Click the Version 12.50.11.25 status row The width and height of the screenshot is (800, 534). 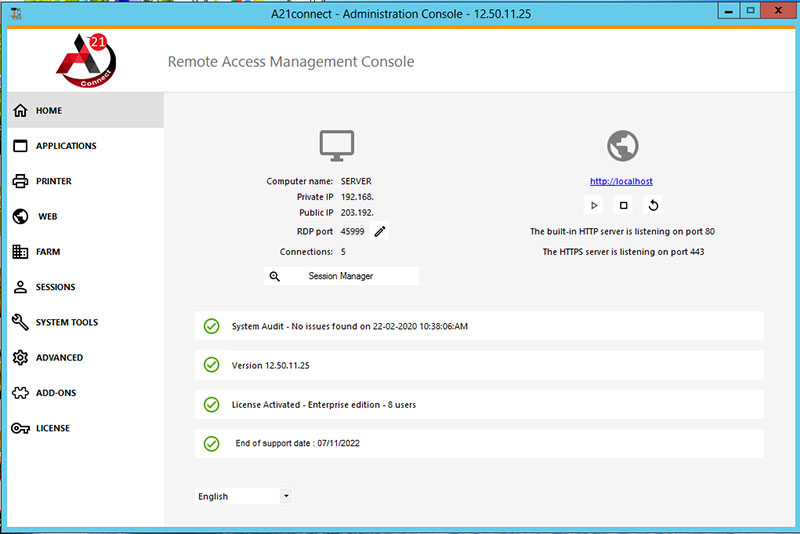coord(479,365)
